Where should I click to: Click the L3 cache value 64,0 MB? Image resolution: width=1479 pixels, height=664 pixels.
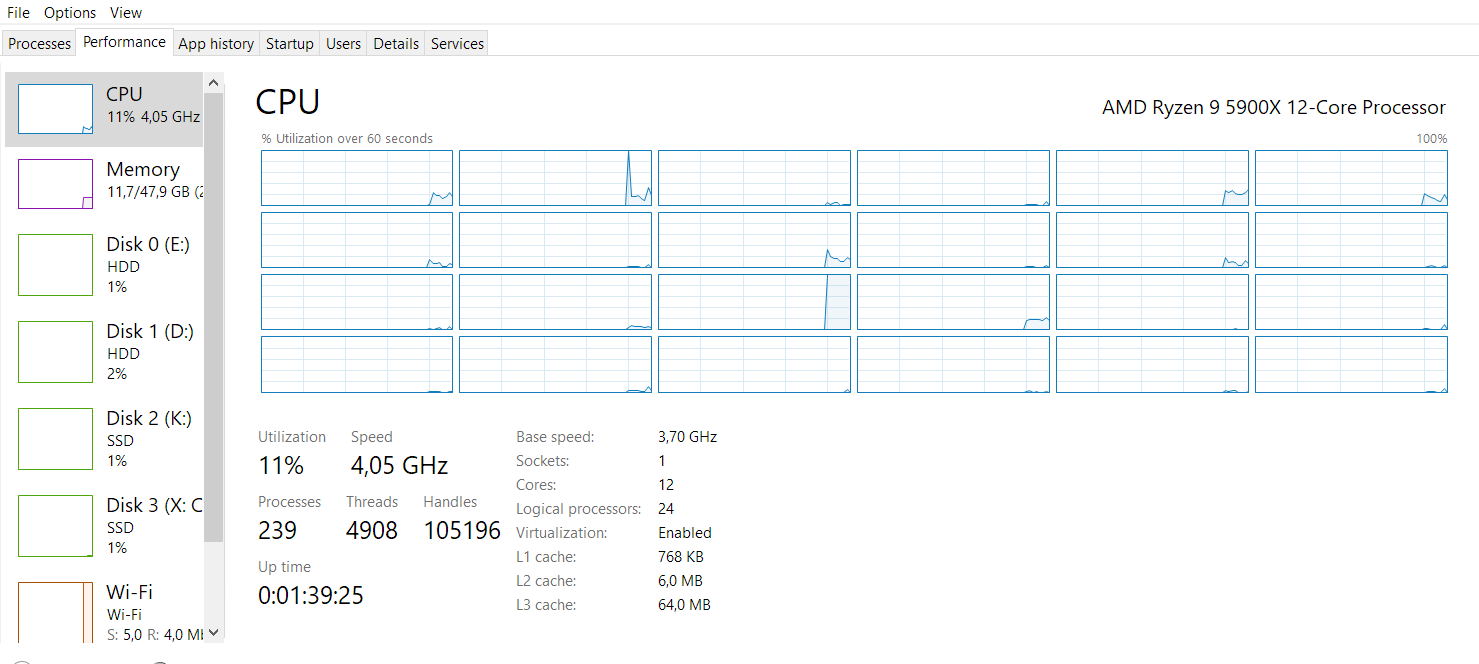(x=685, y=605)
